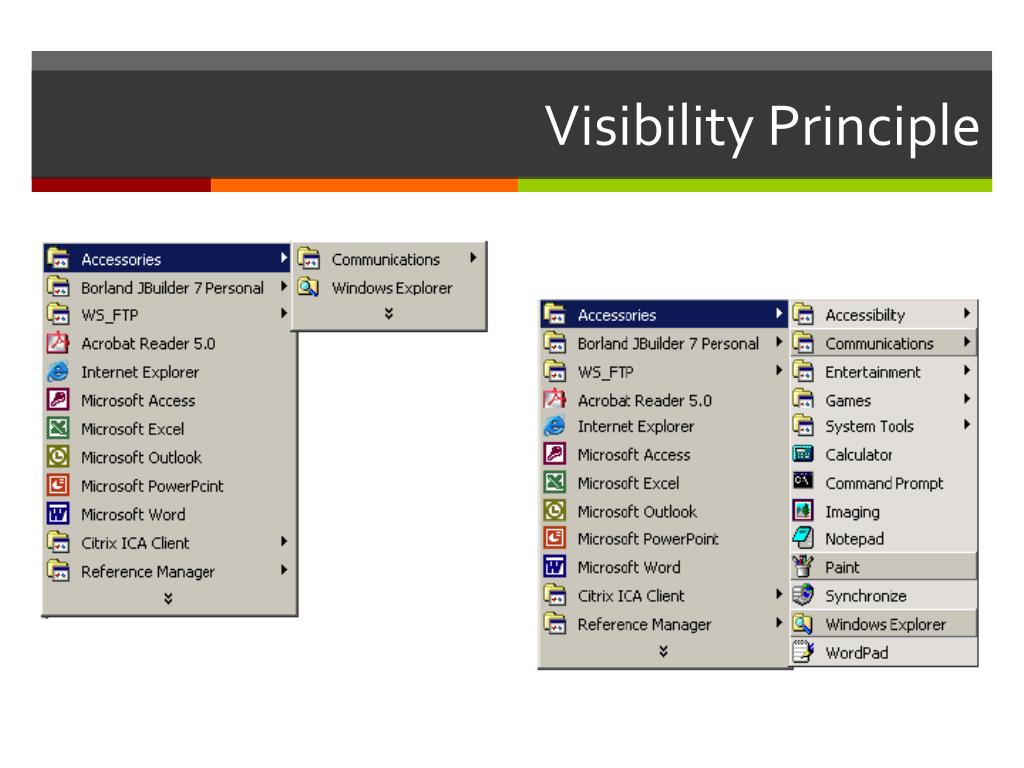Select highlighted 'Accessories' in the short-submenu menu
The height and width of the screenshot is (768, 1024).
167,259
